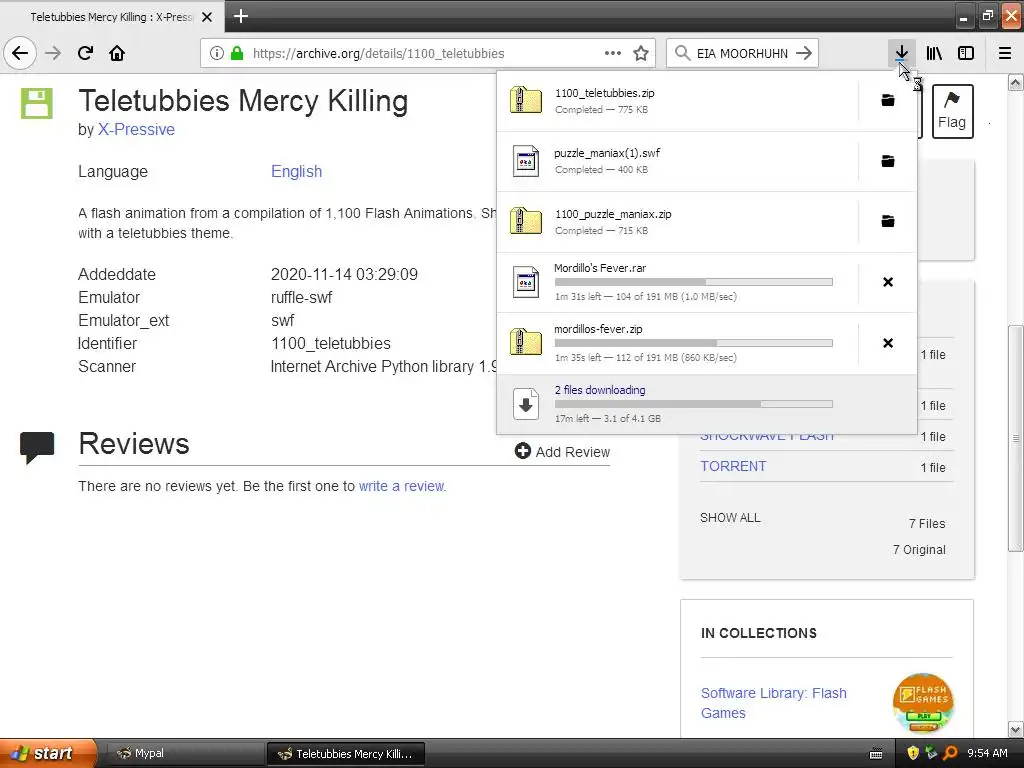1024x768 pixels.
Task: Show site information icon in address bar
Action: (x=216, y=53)
